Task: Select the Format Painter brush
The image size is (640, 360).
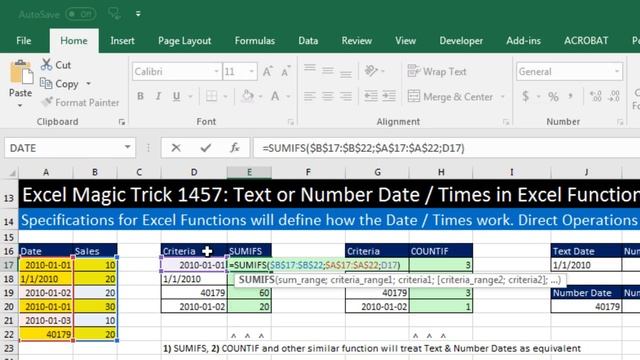Action: [x=47, y=102]
